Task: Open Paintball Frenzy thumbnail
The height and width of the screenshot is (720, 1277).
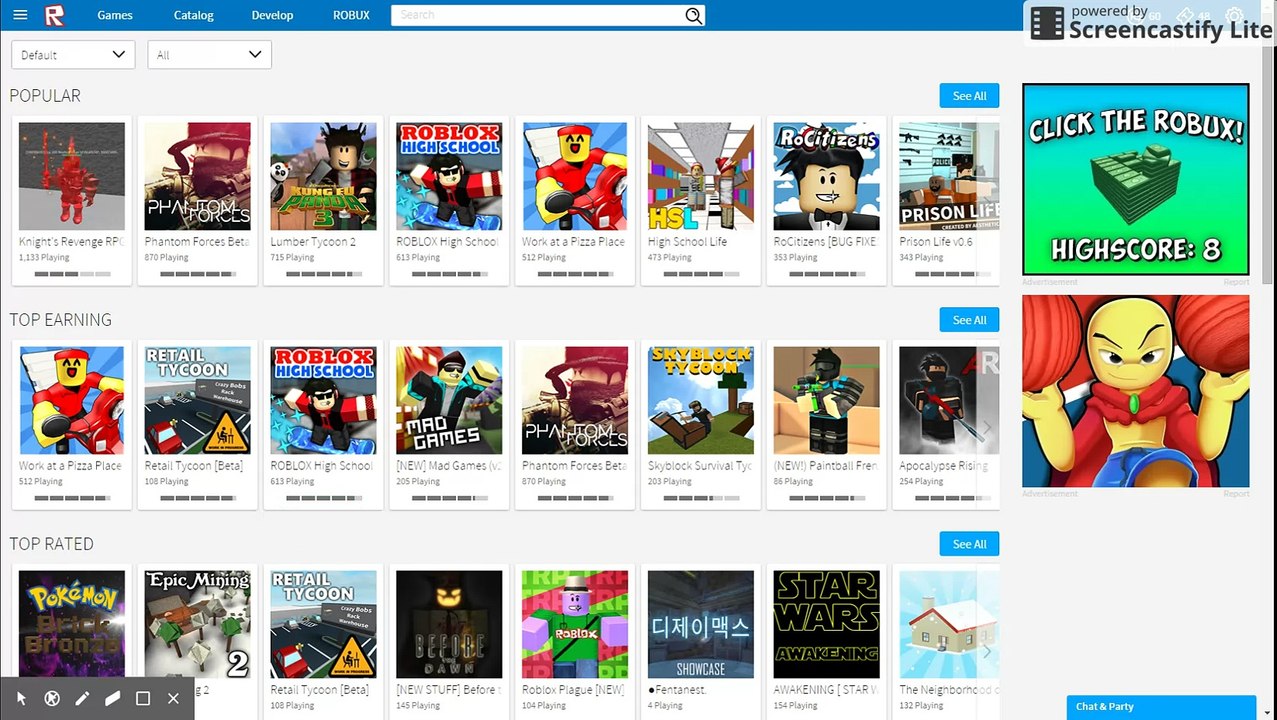Action: pyautogui.click(x=827, y=400)
